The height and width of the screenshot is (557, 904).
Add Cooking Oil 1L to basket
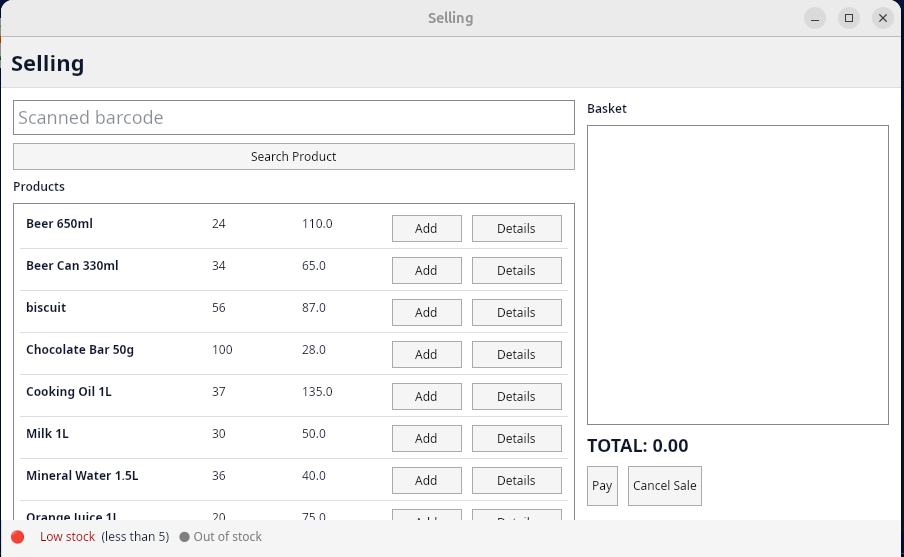click(426, 396)
